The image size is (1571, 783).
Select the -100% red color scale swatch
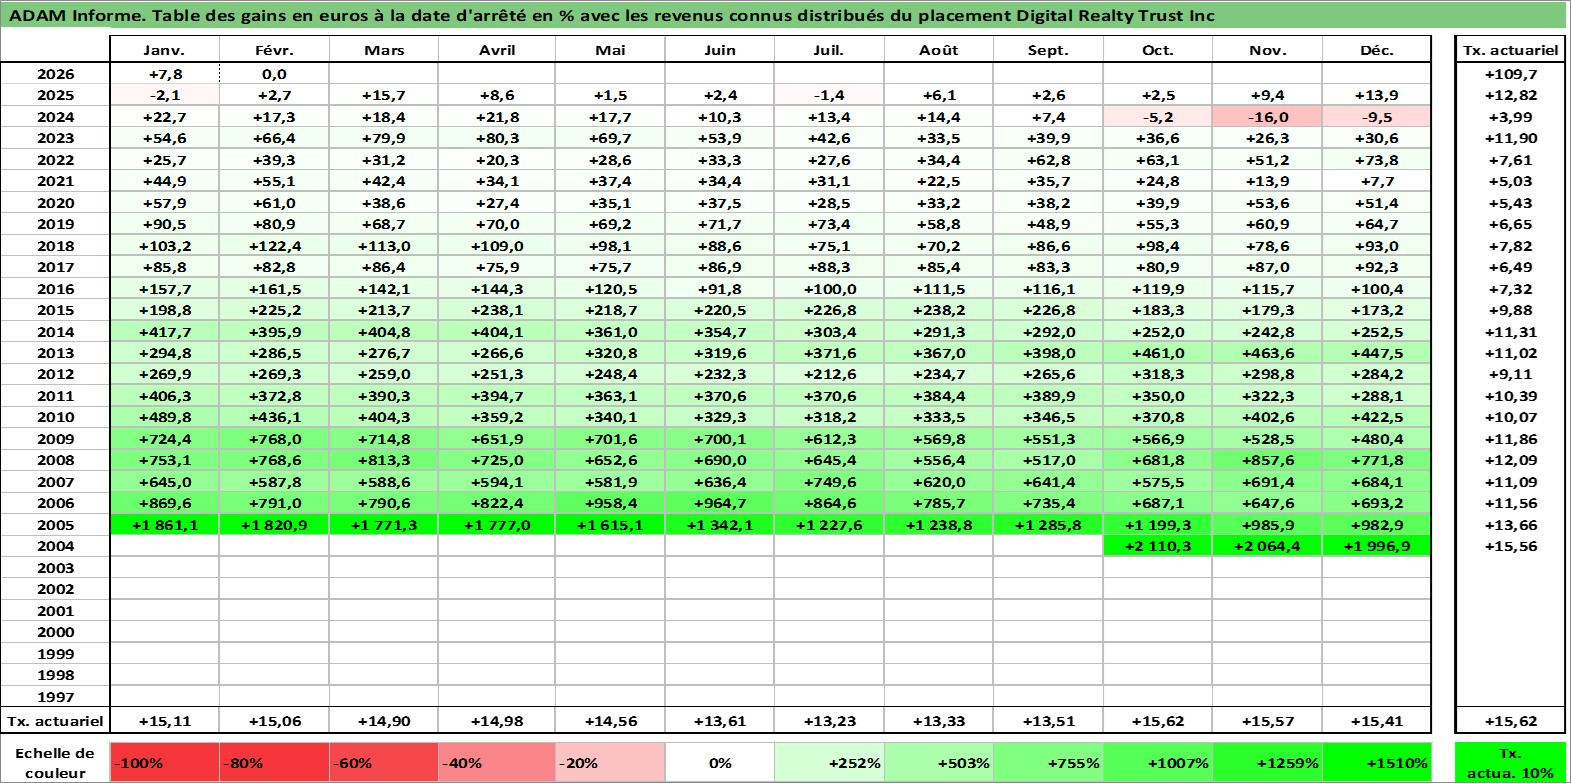pos(164,763)
